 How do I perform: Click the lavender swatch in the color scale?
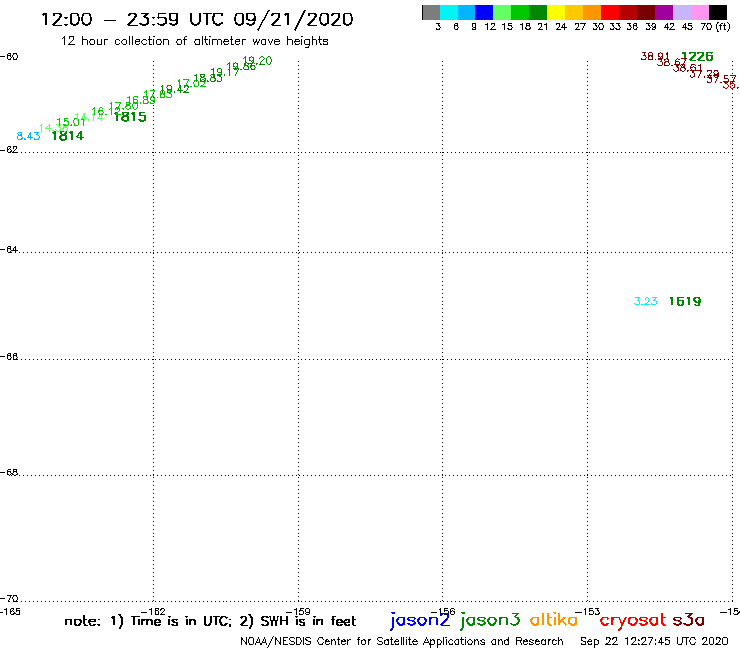pyautogui.click(x=682, y=12)
